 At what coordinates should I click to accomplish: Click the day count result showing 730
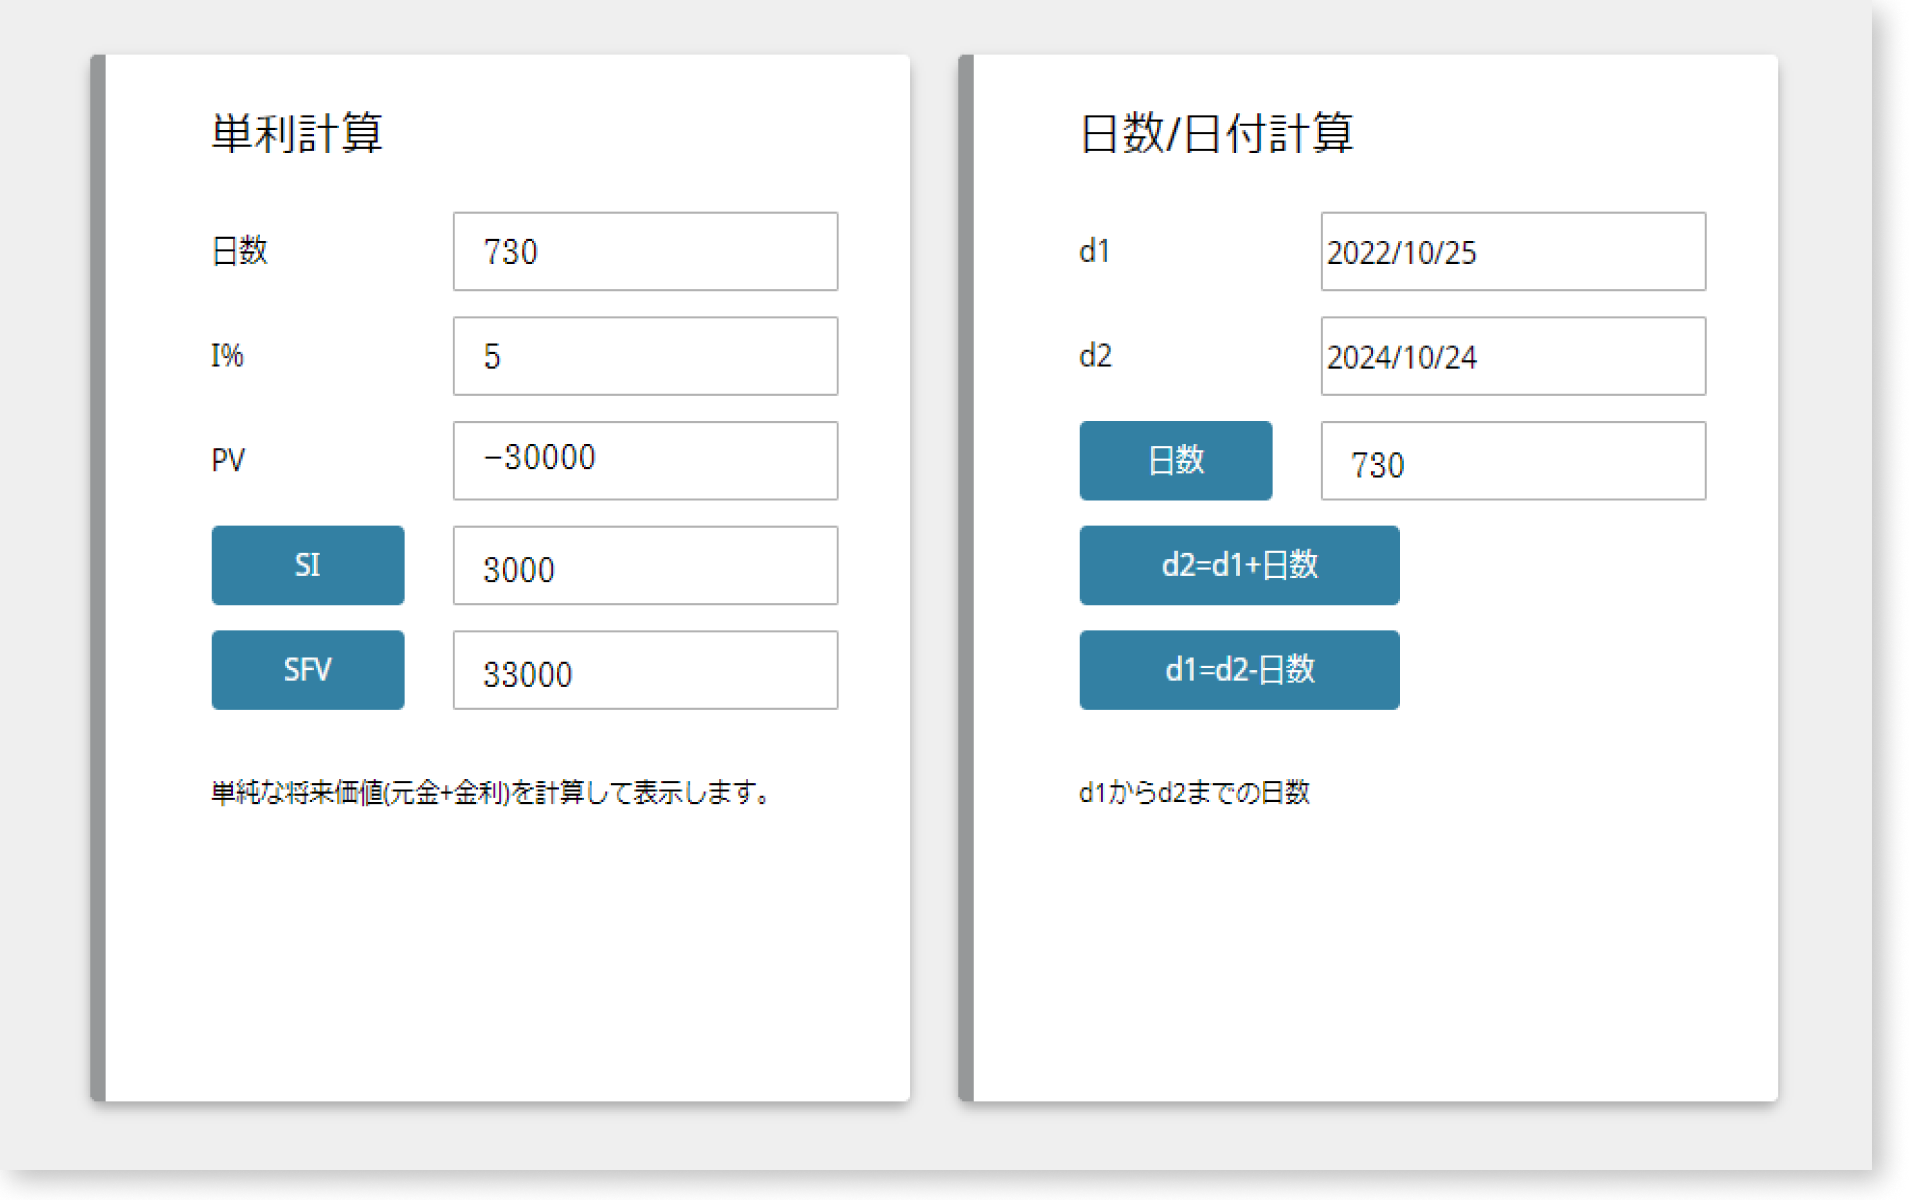[1512, 462]
